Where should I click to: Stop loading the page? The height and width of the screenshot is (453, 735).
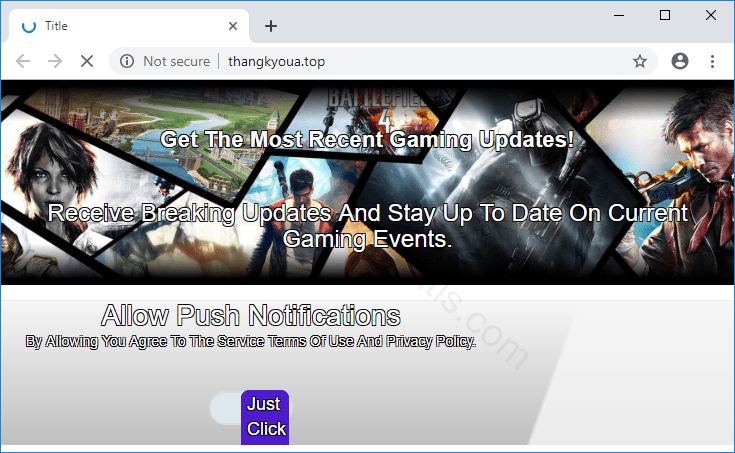pos(86,61)
